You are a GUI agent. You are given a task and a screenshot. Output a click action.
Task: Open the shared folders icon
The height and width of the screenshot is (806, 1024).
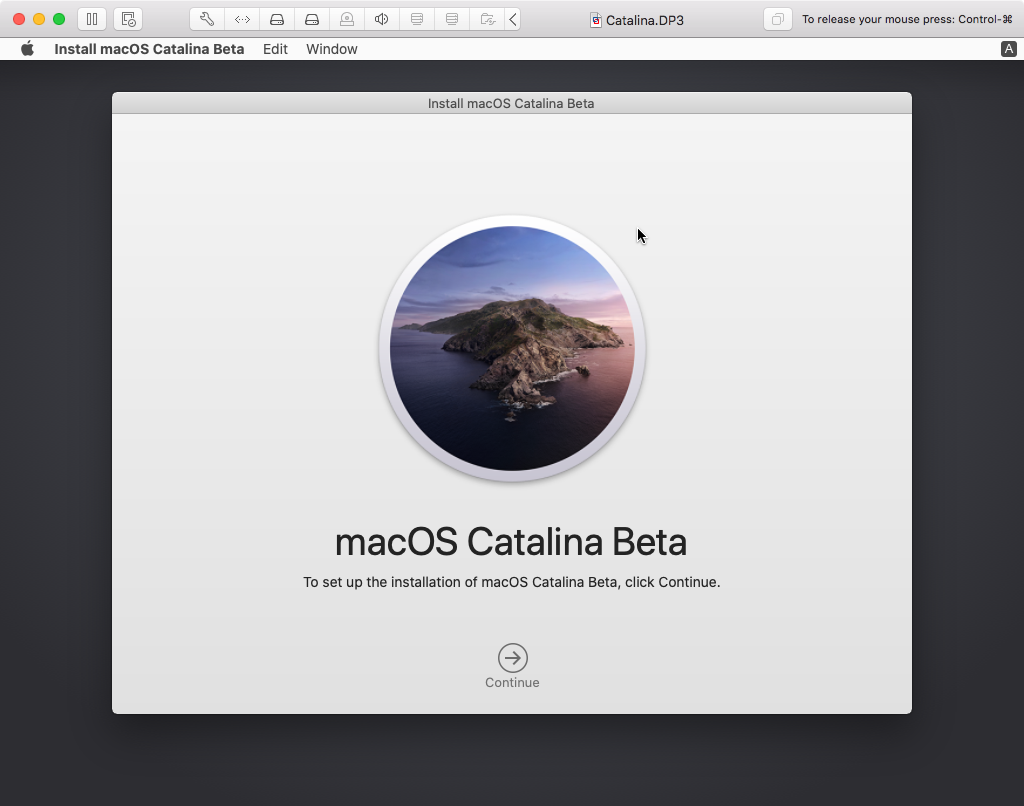click(487, 19)
